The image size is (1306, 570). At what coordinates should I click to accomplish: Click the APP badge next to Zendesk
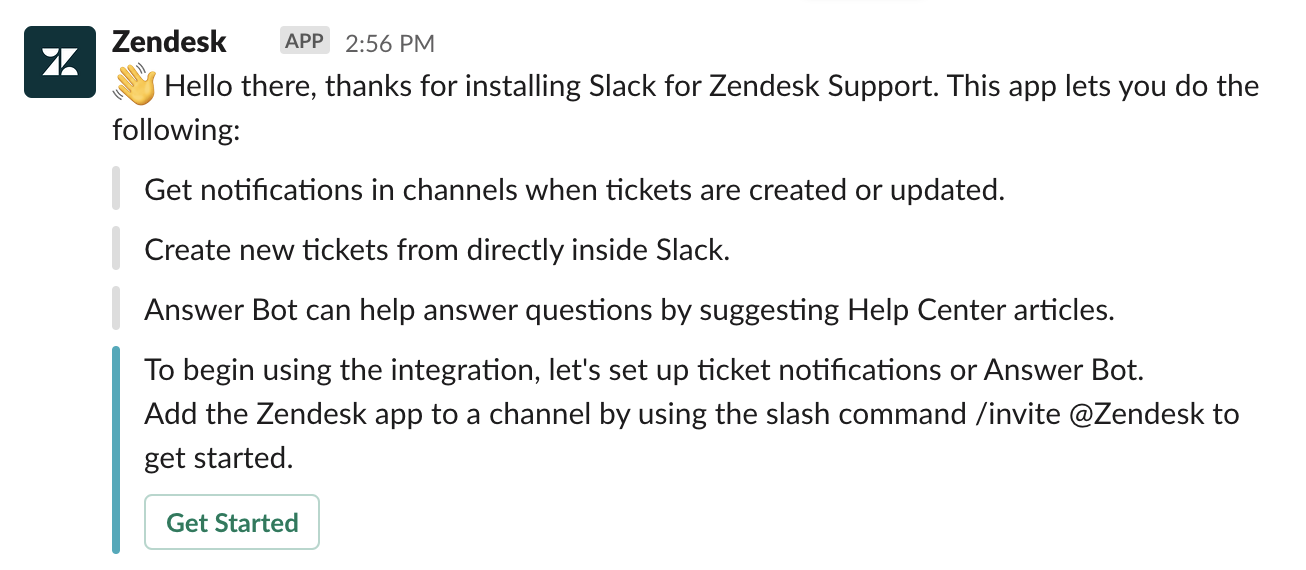[304, 42]
